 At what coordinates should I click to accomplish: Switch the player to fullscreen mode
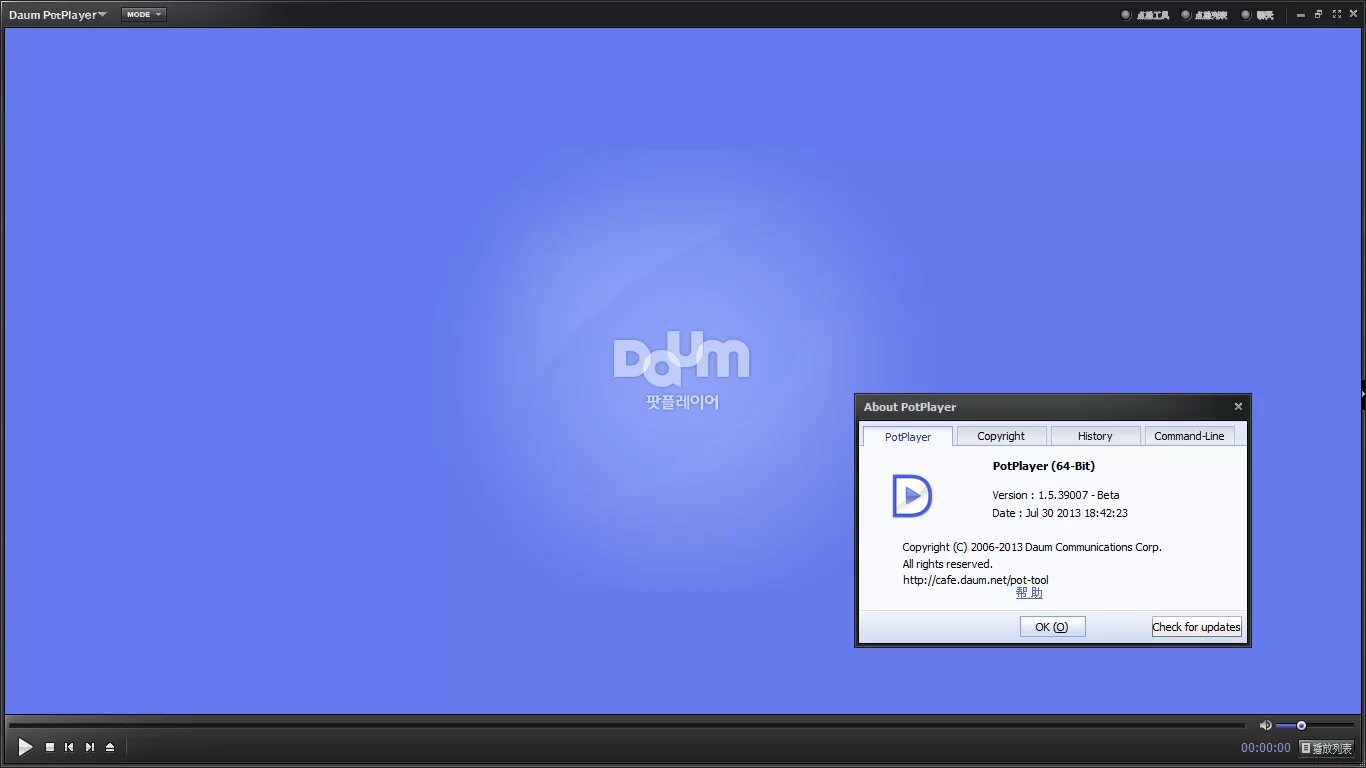1337,15
